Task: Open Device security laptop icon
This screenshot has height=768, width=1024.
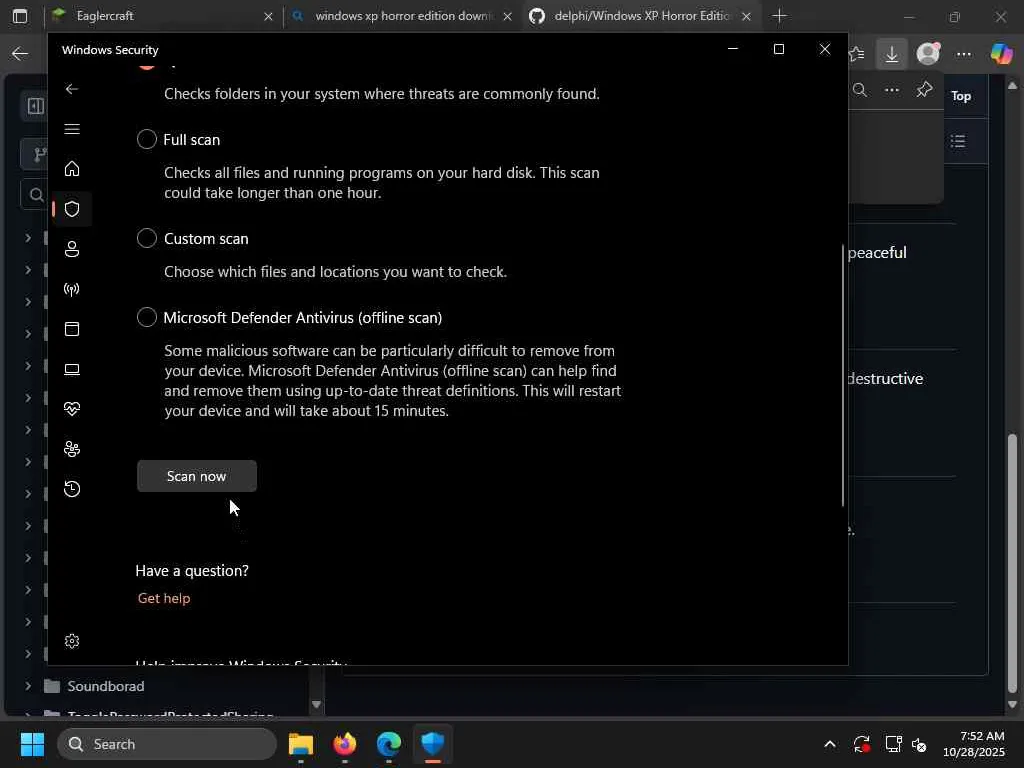Action: tap(72, 369)
